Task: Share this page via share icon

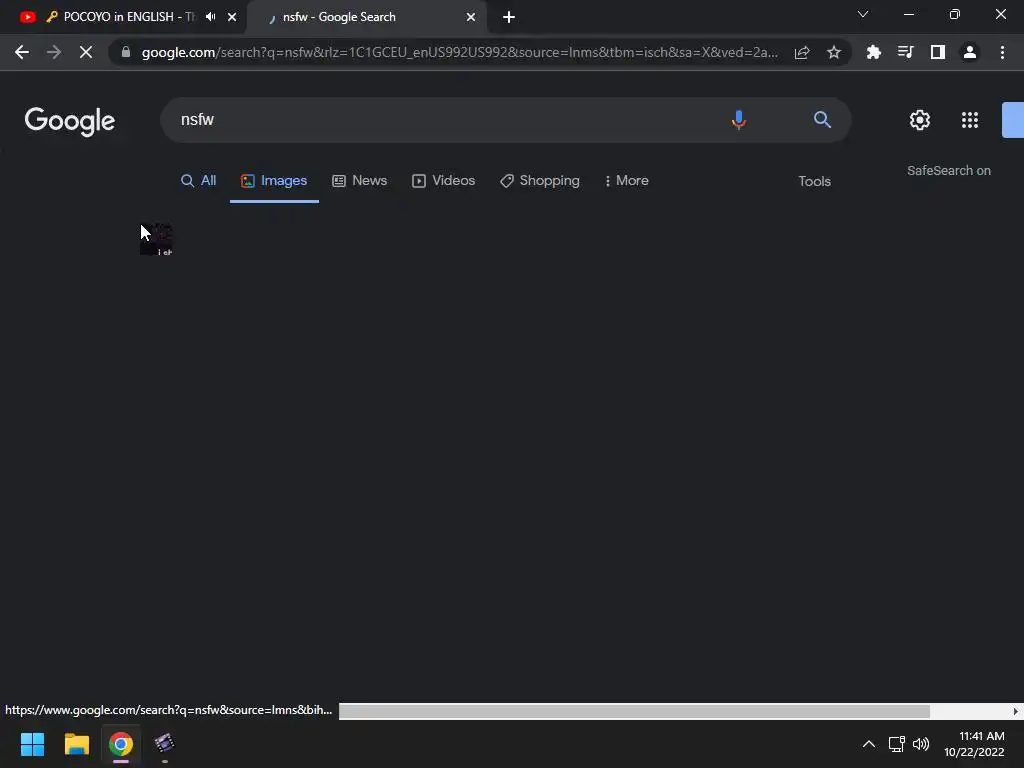Action: (802, 52)
